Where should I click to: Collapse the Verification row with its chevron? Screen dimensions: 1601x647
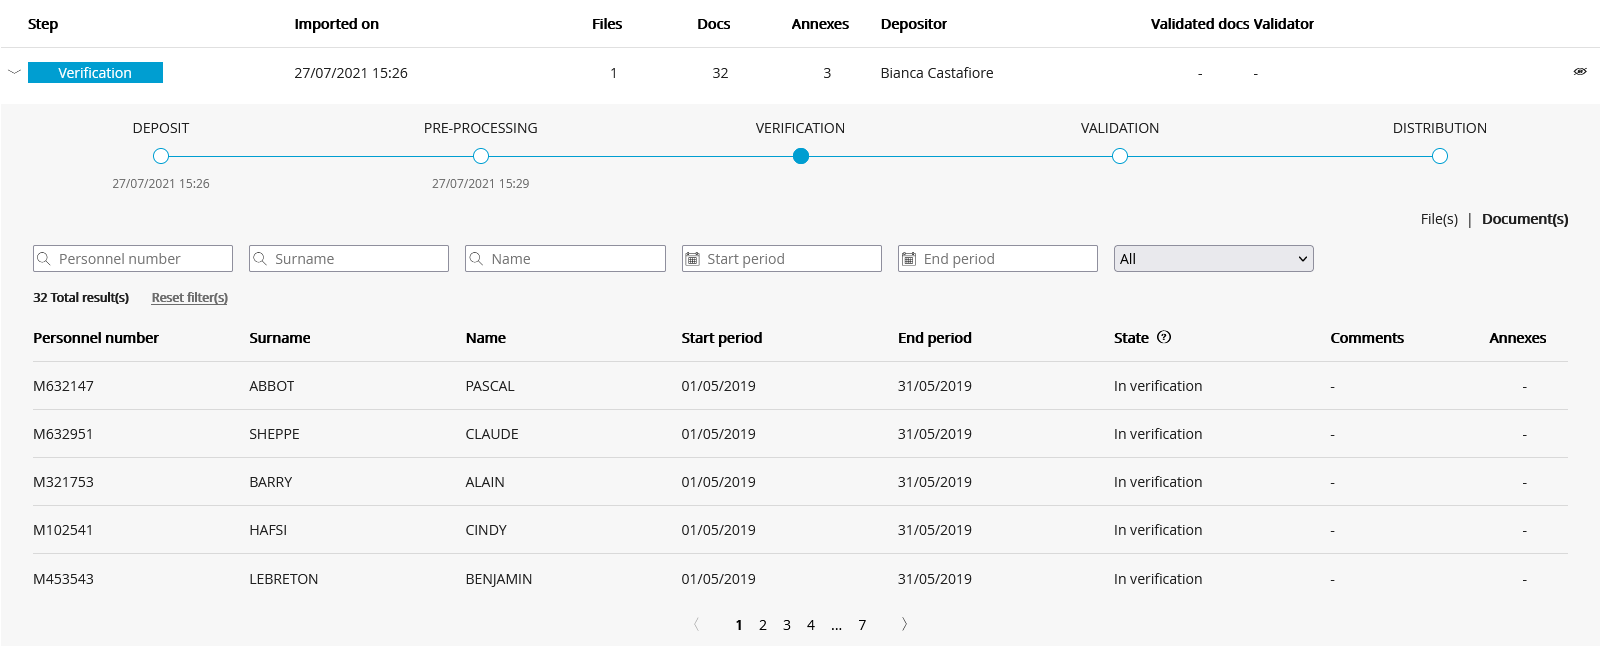pyautogui.click(x=14, y=72)
